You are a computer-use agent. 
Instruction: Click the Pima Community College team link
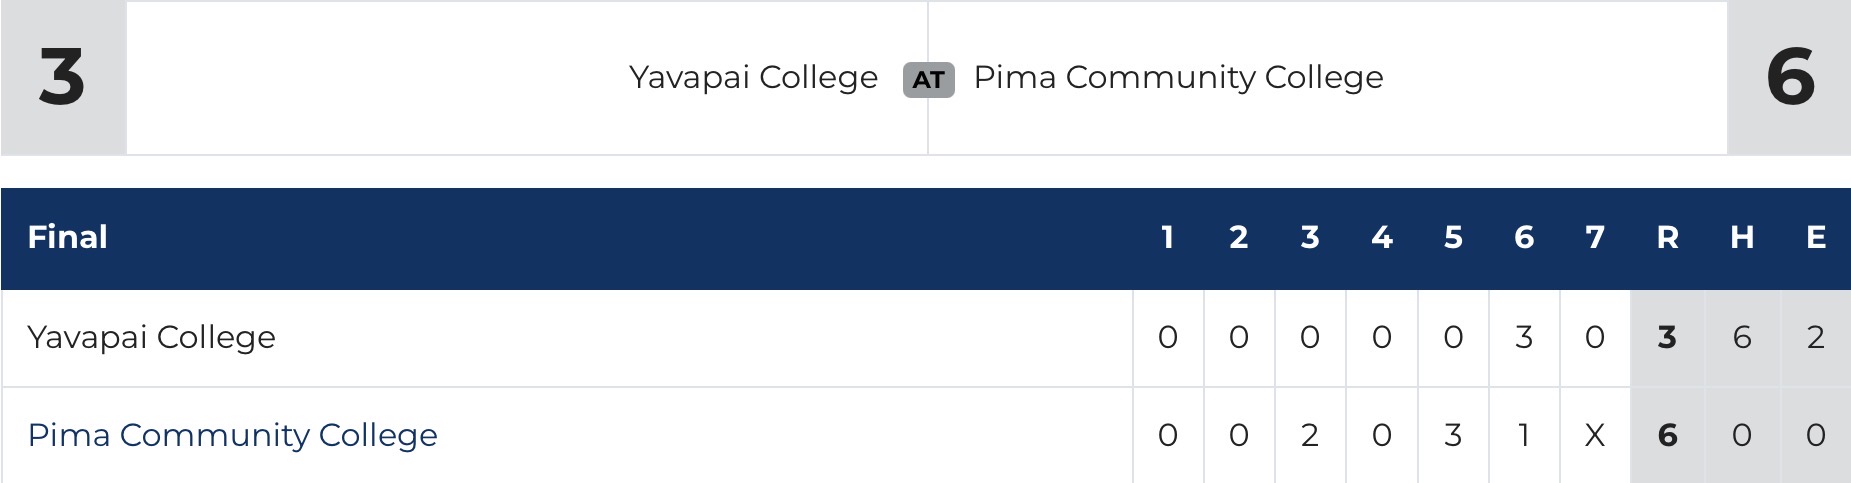232,435
